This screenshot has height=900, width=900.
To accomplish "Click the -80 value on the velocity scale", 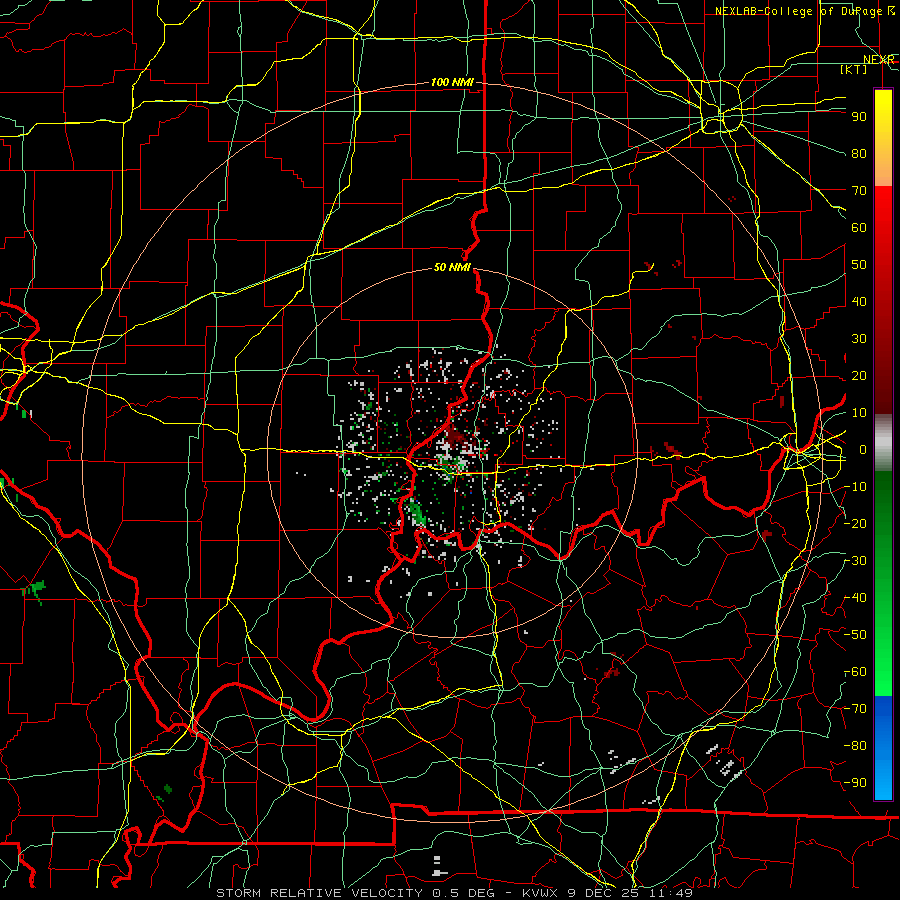I will coord(856,746).
